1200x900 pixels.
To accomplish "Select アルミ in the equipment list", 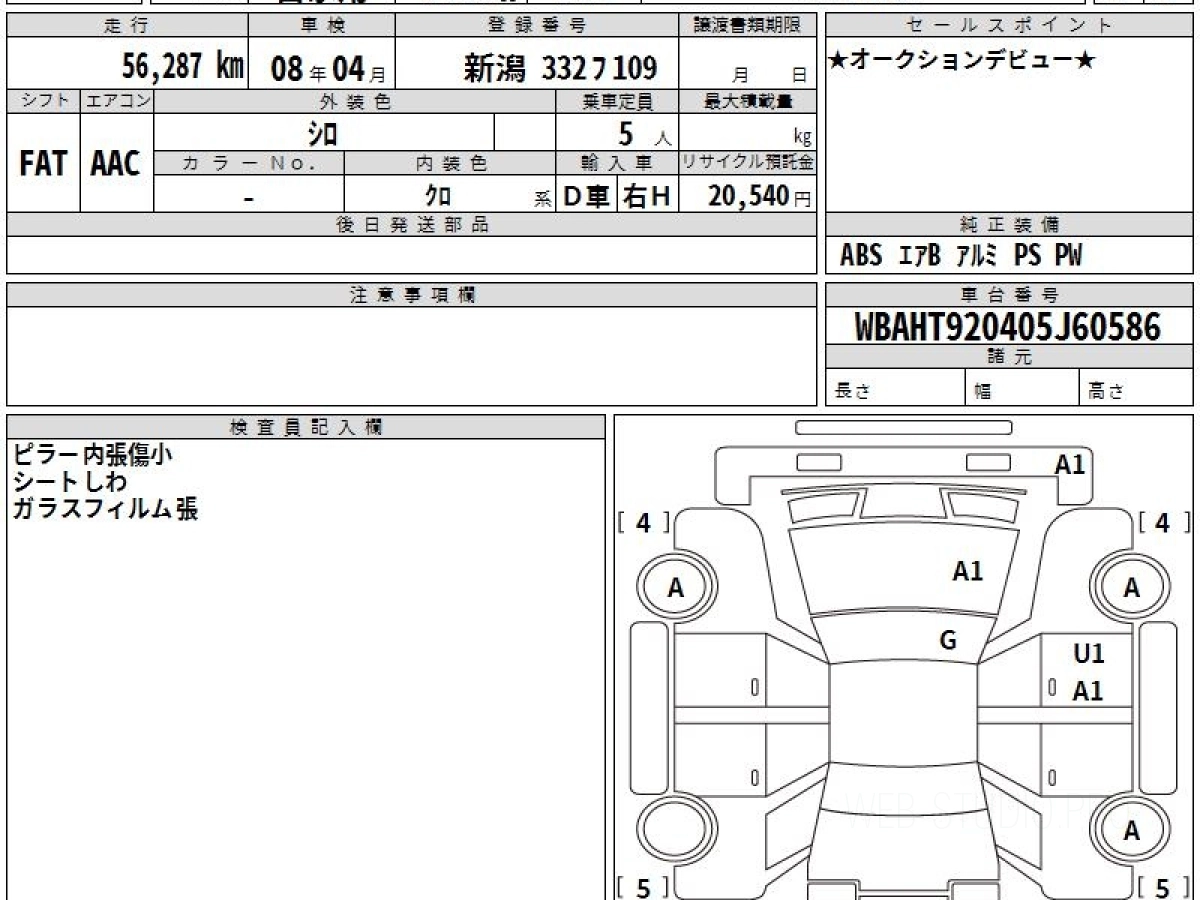I will coord(977,256).
